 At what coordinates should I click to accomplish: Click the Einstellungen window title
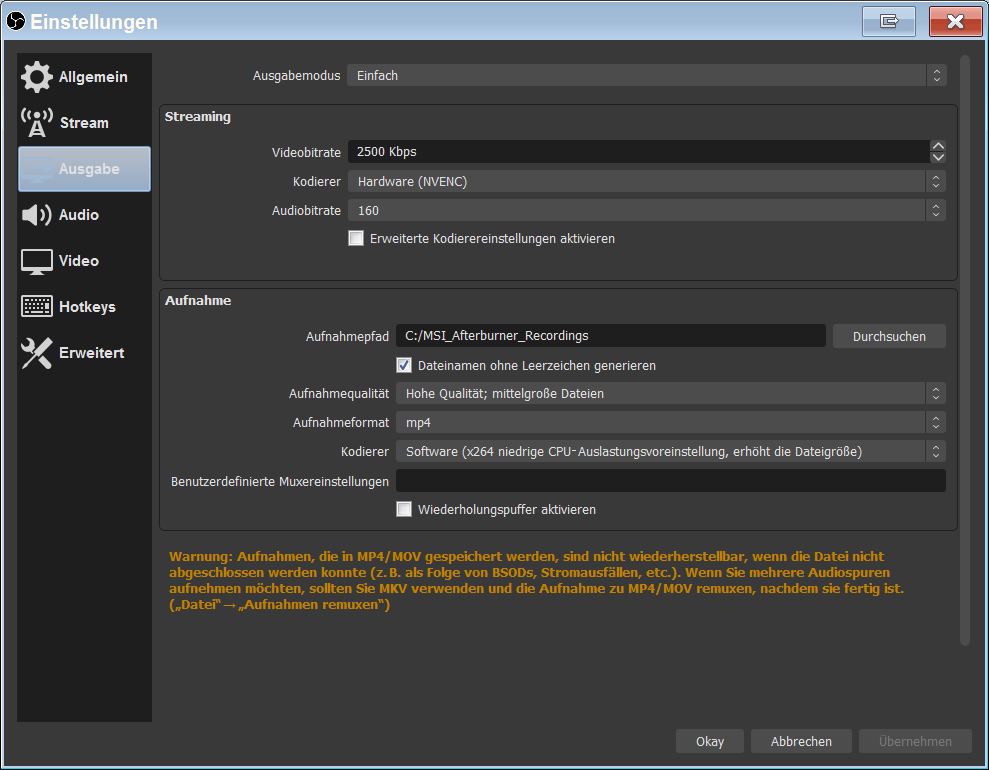pos(94,22)
